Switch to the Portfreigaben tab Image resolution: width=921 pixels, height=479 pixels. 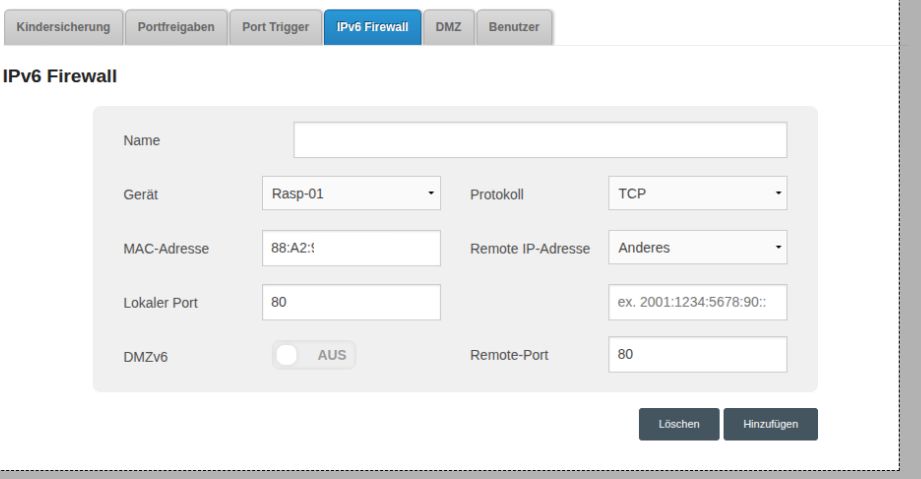click(x=175, y=28)
